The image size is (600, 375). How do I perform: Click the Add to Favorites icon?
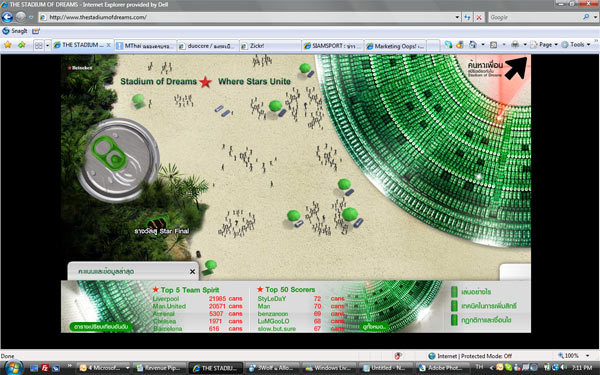22,45
